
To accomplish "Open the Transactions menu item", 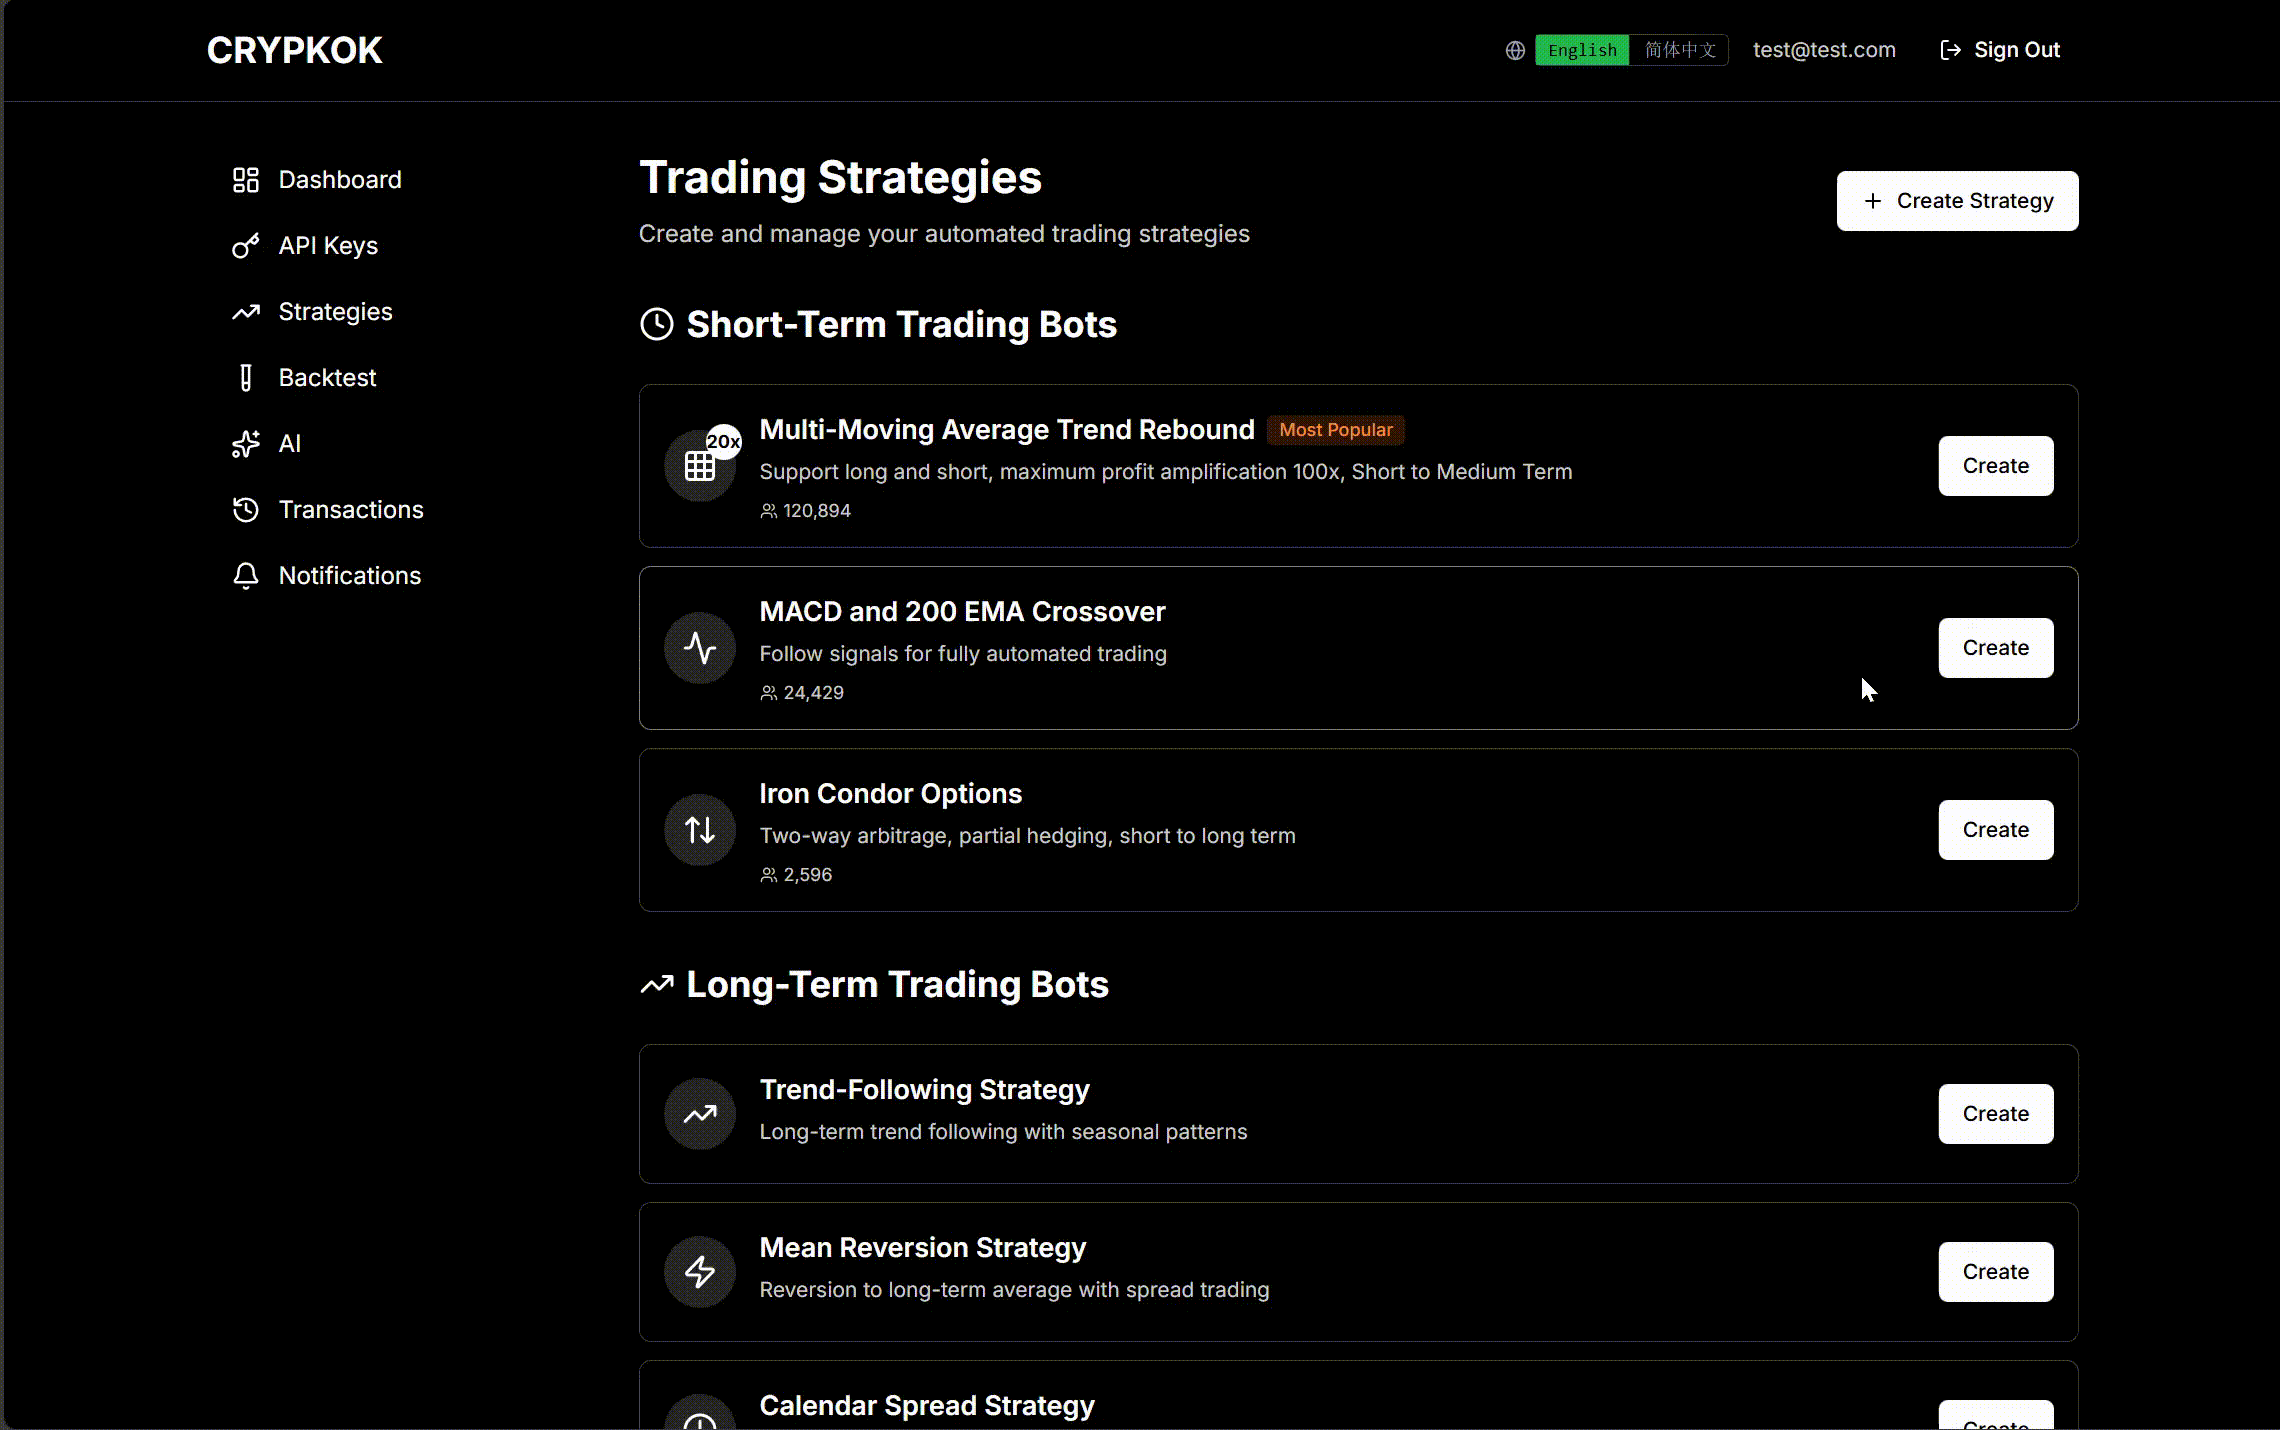I will [351, 510].
